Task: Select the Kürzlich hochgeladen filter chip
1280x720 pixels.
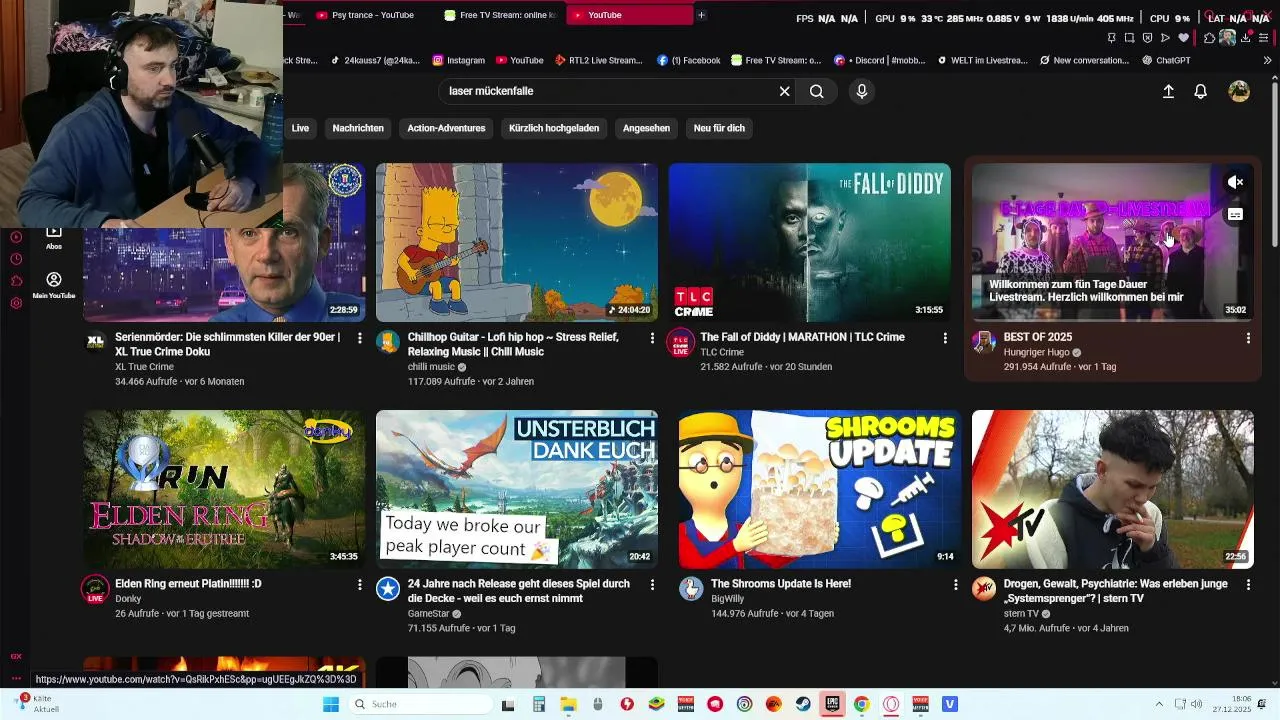Action: [554, 128]
